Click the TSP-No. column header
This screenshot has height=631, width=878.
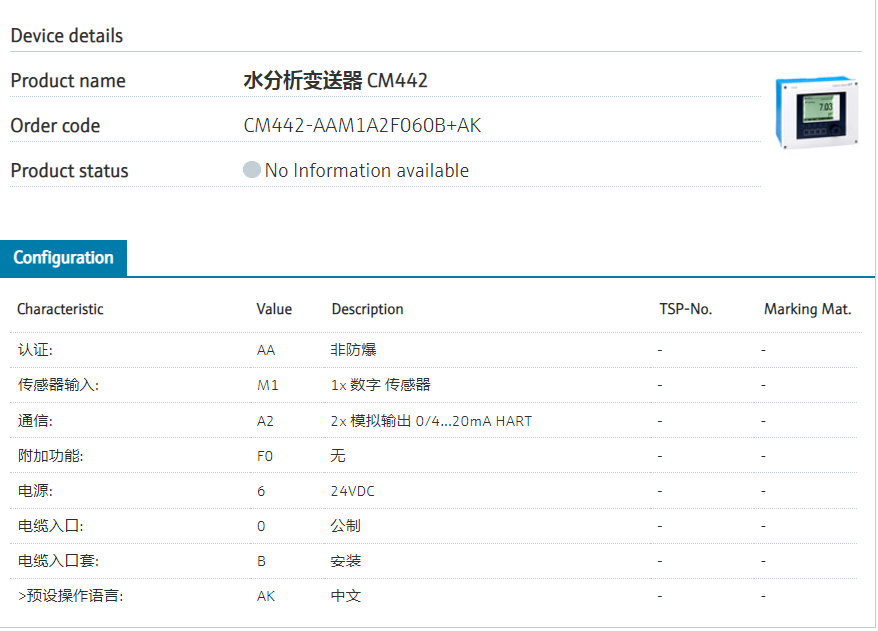click(x=685, y=309)
